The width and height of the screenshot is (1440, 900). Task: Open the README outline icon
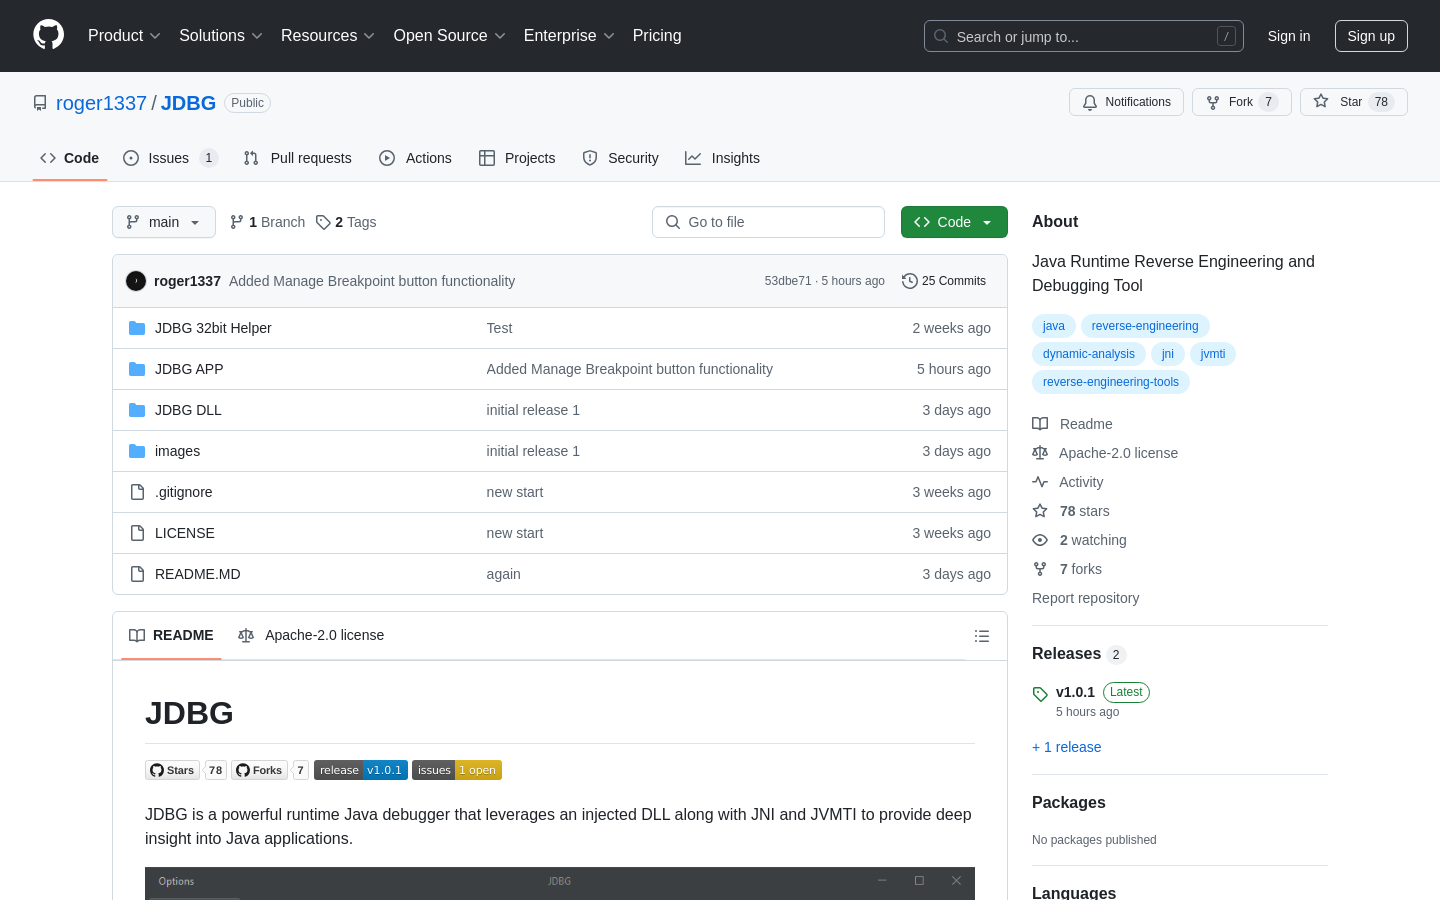point(982,636)
